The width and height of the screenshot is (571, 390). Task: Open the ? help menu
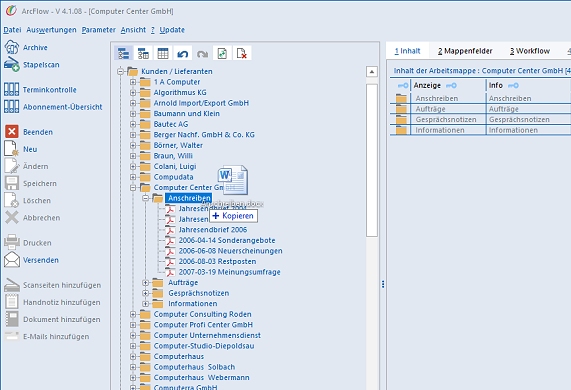pos(153,30)
